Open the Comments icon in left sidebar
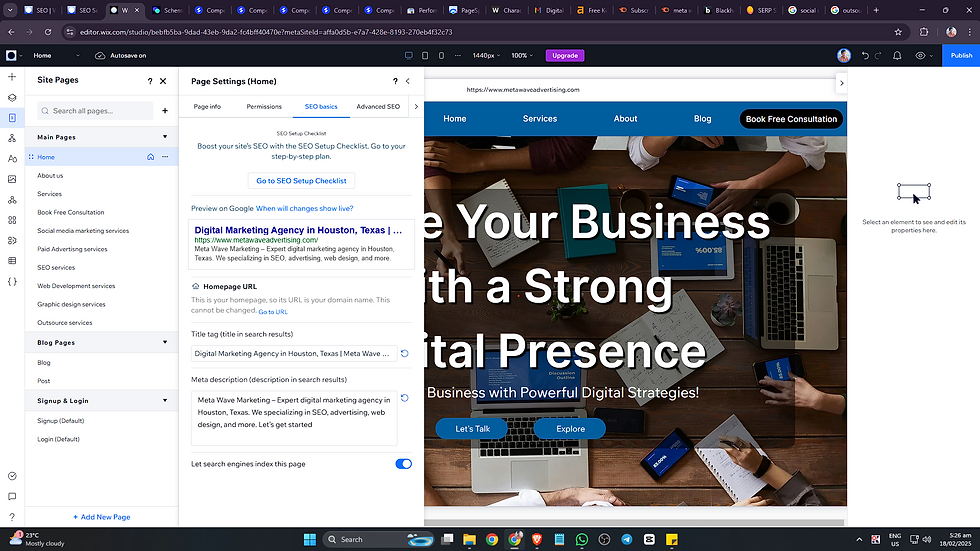This screenshot has height=551, width=980. [x=12, y=497]
